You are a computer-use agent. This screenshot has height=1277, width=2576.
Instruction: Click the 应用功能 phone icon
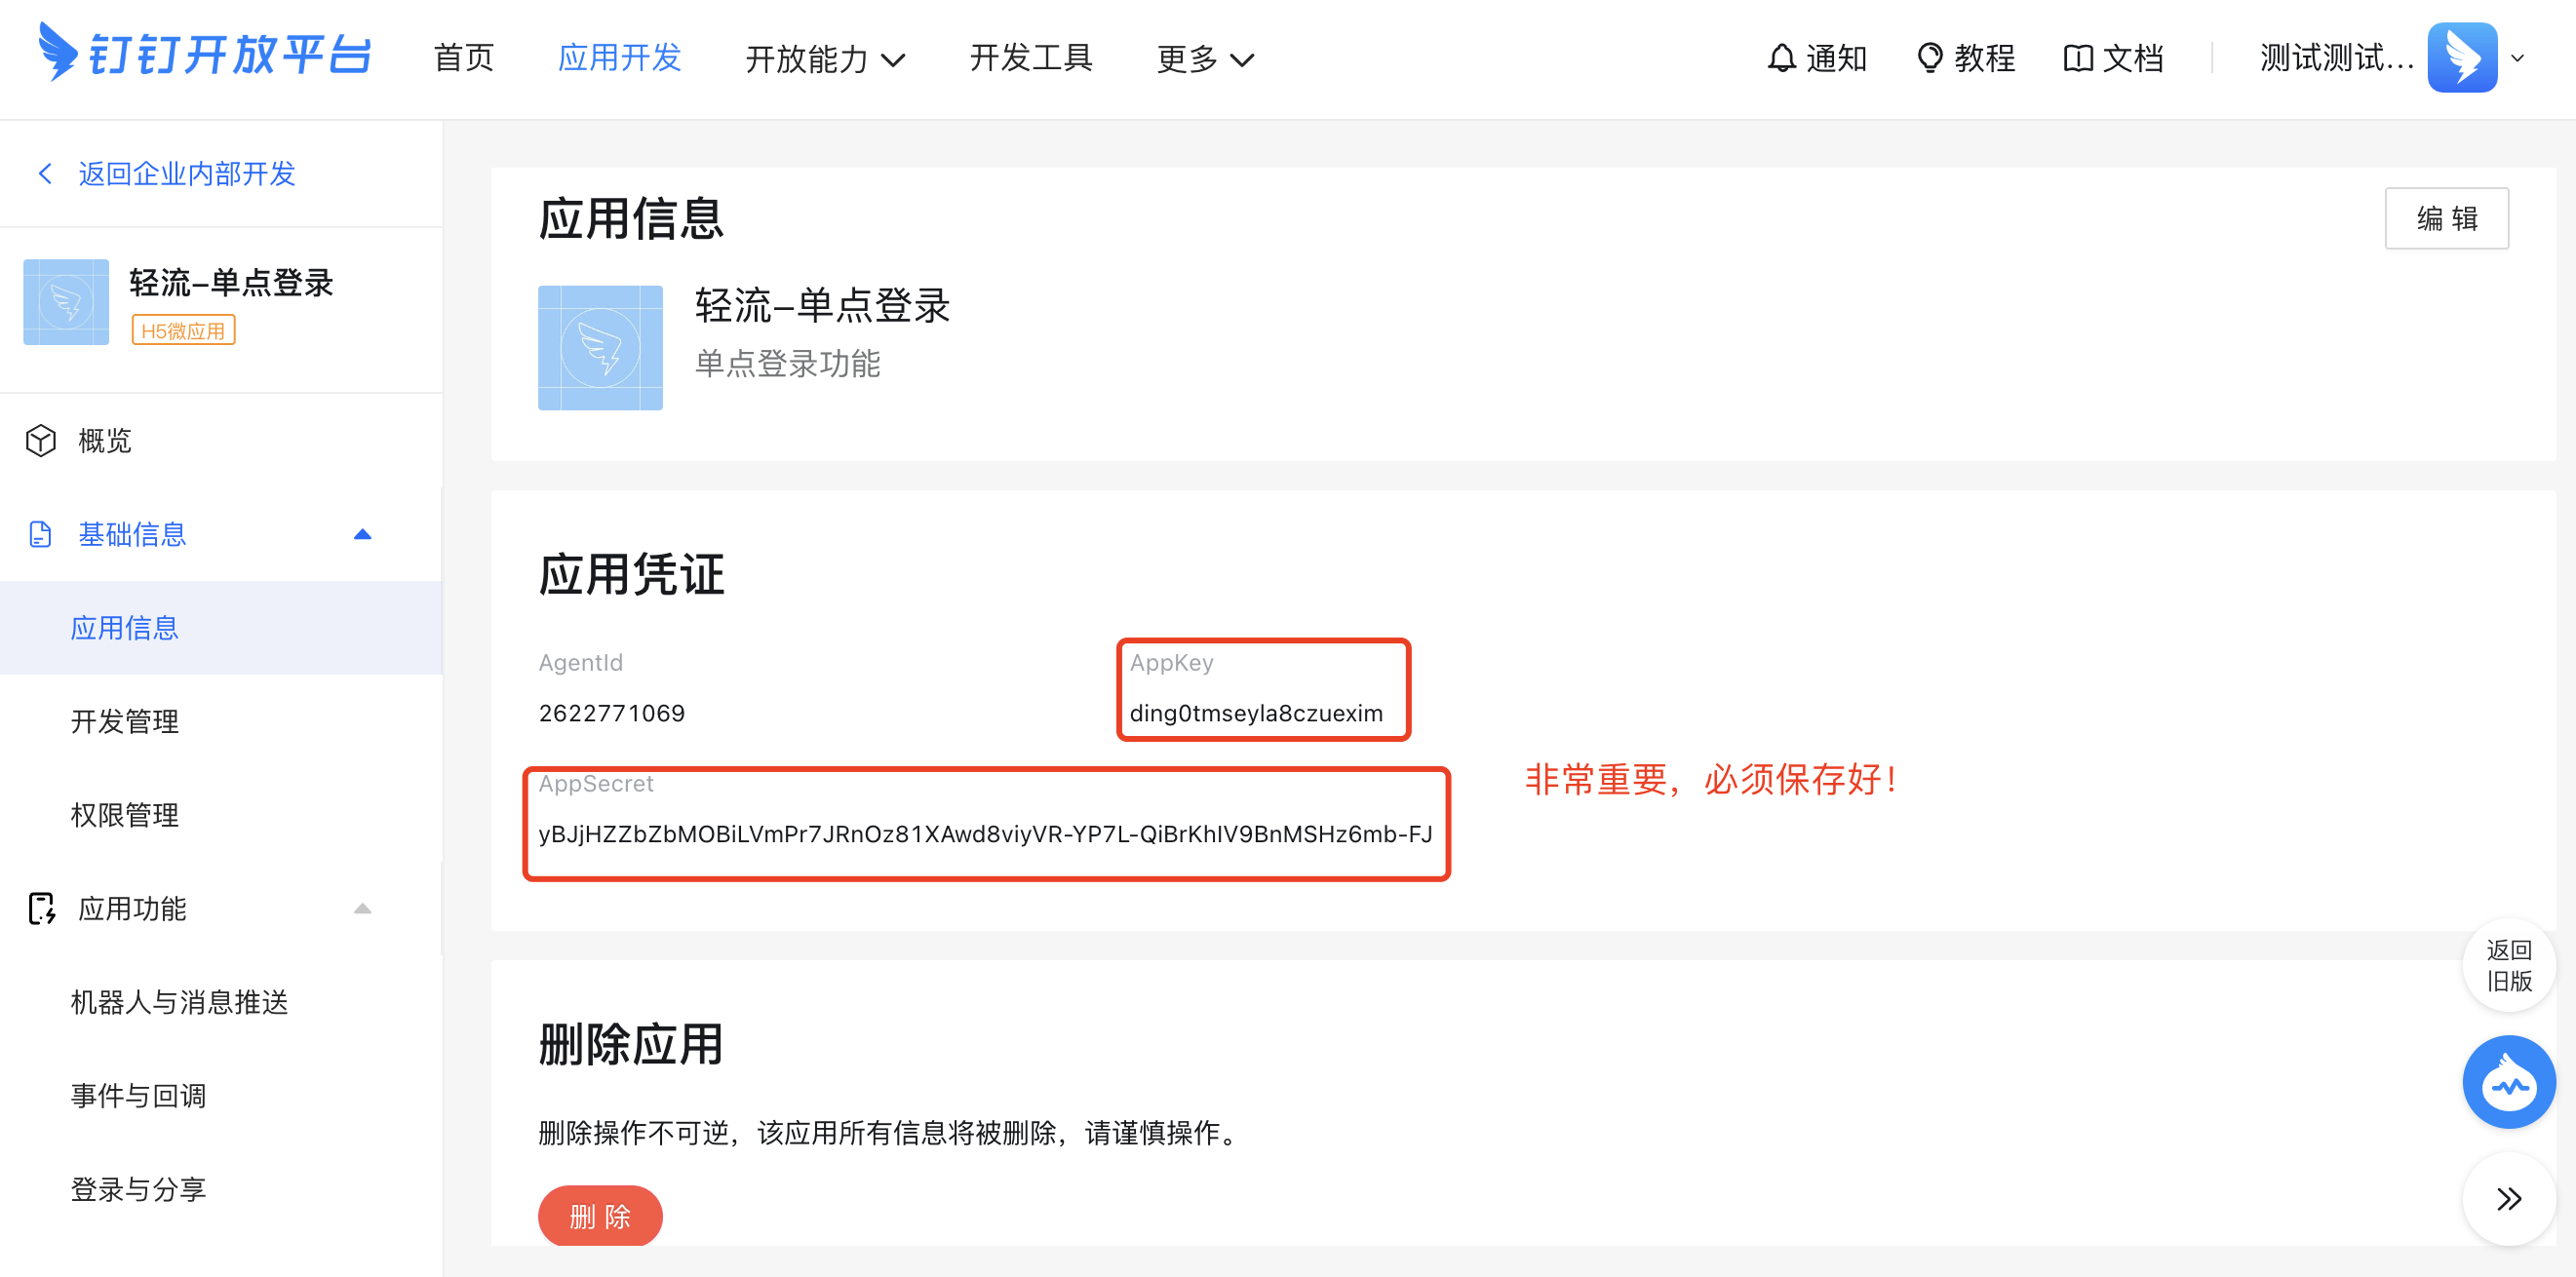coord(41,909)
